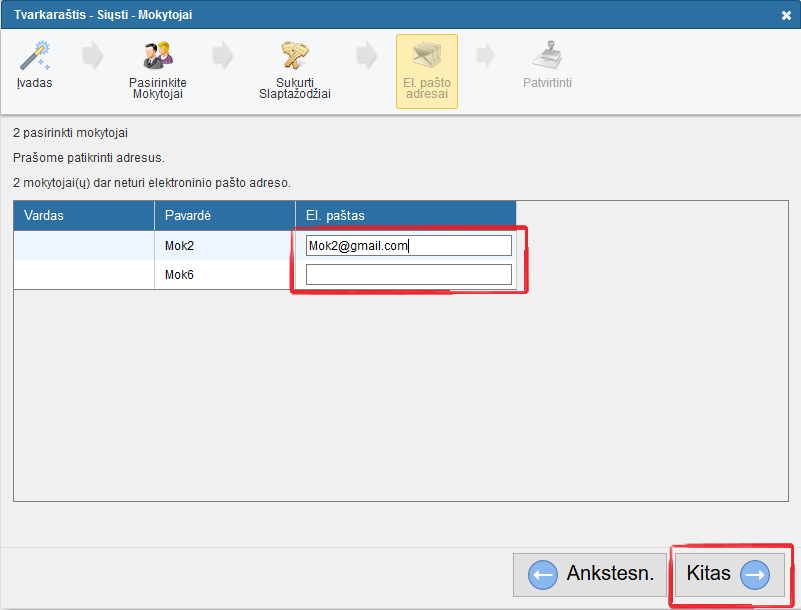This screenshot has height=610, width=801.
Task: Open the Sukurti Slaptažodžiai keys step
Action: [x=294, y=56]
